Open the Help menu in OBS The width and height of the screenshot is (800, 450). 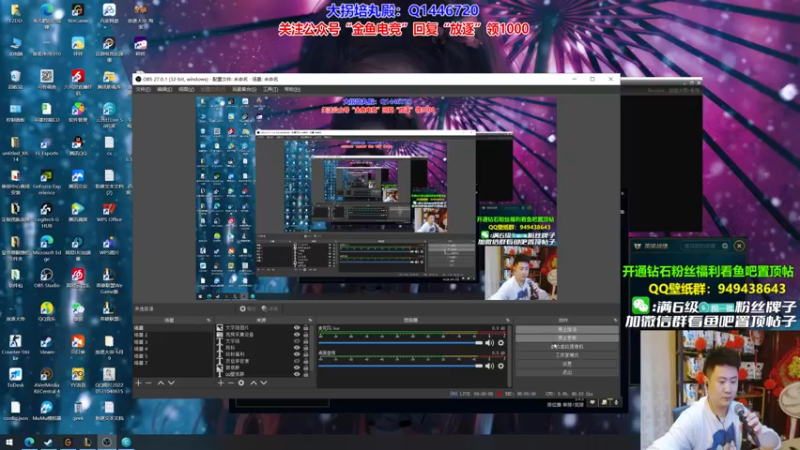[292, 89]
